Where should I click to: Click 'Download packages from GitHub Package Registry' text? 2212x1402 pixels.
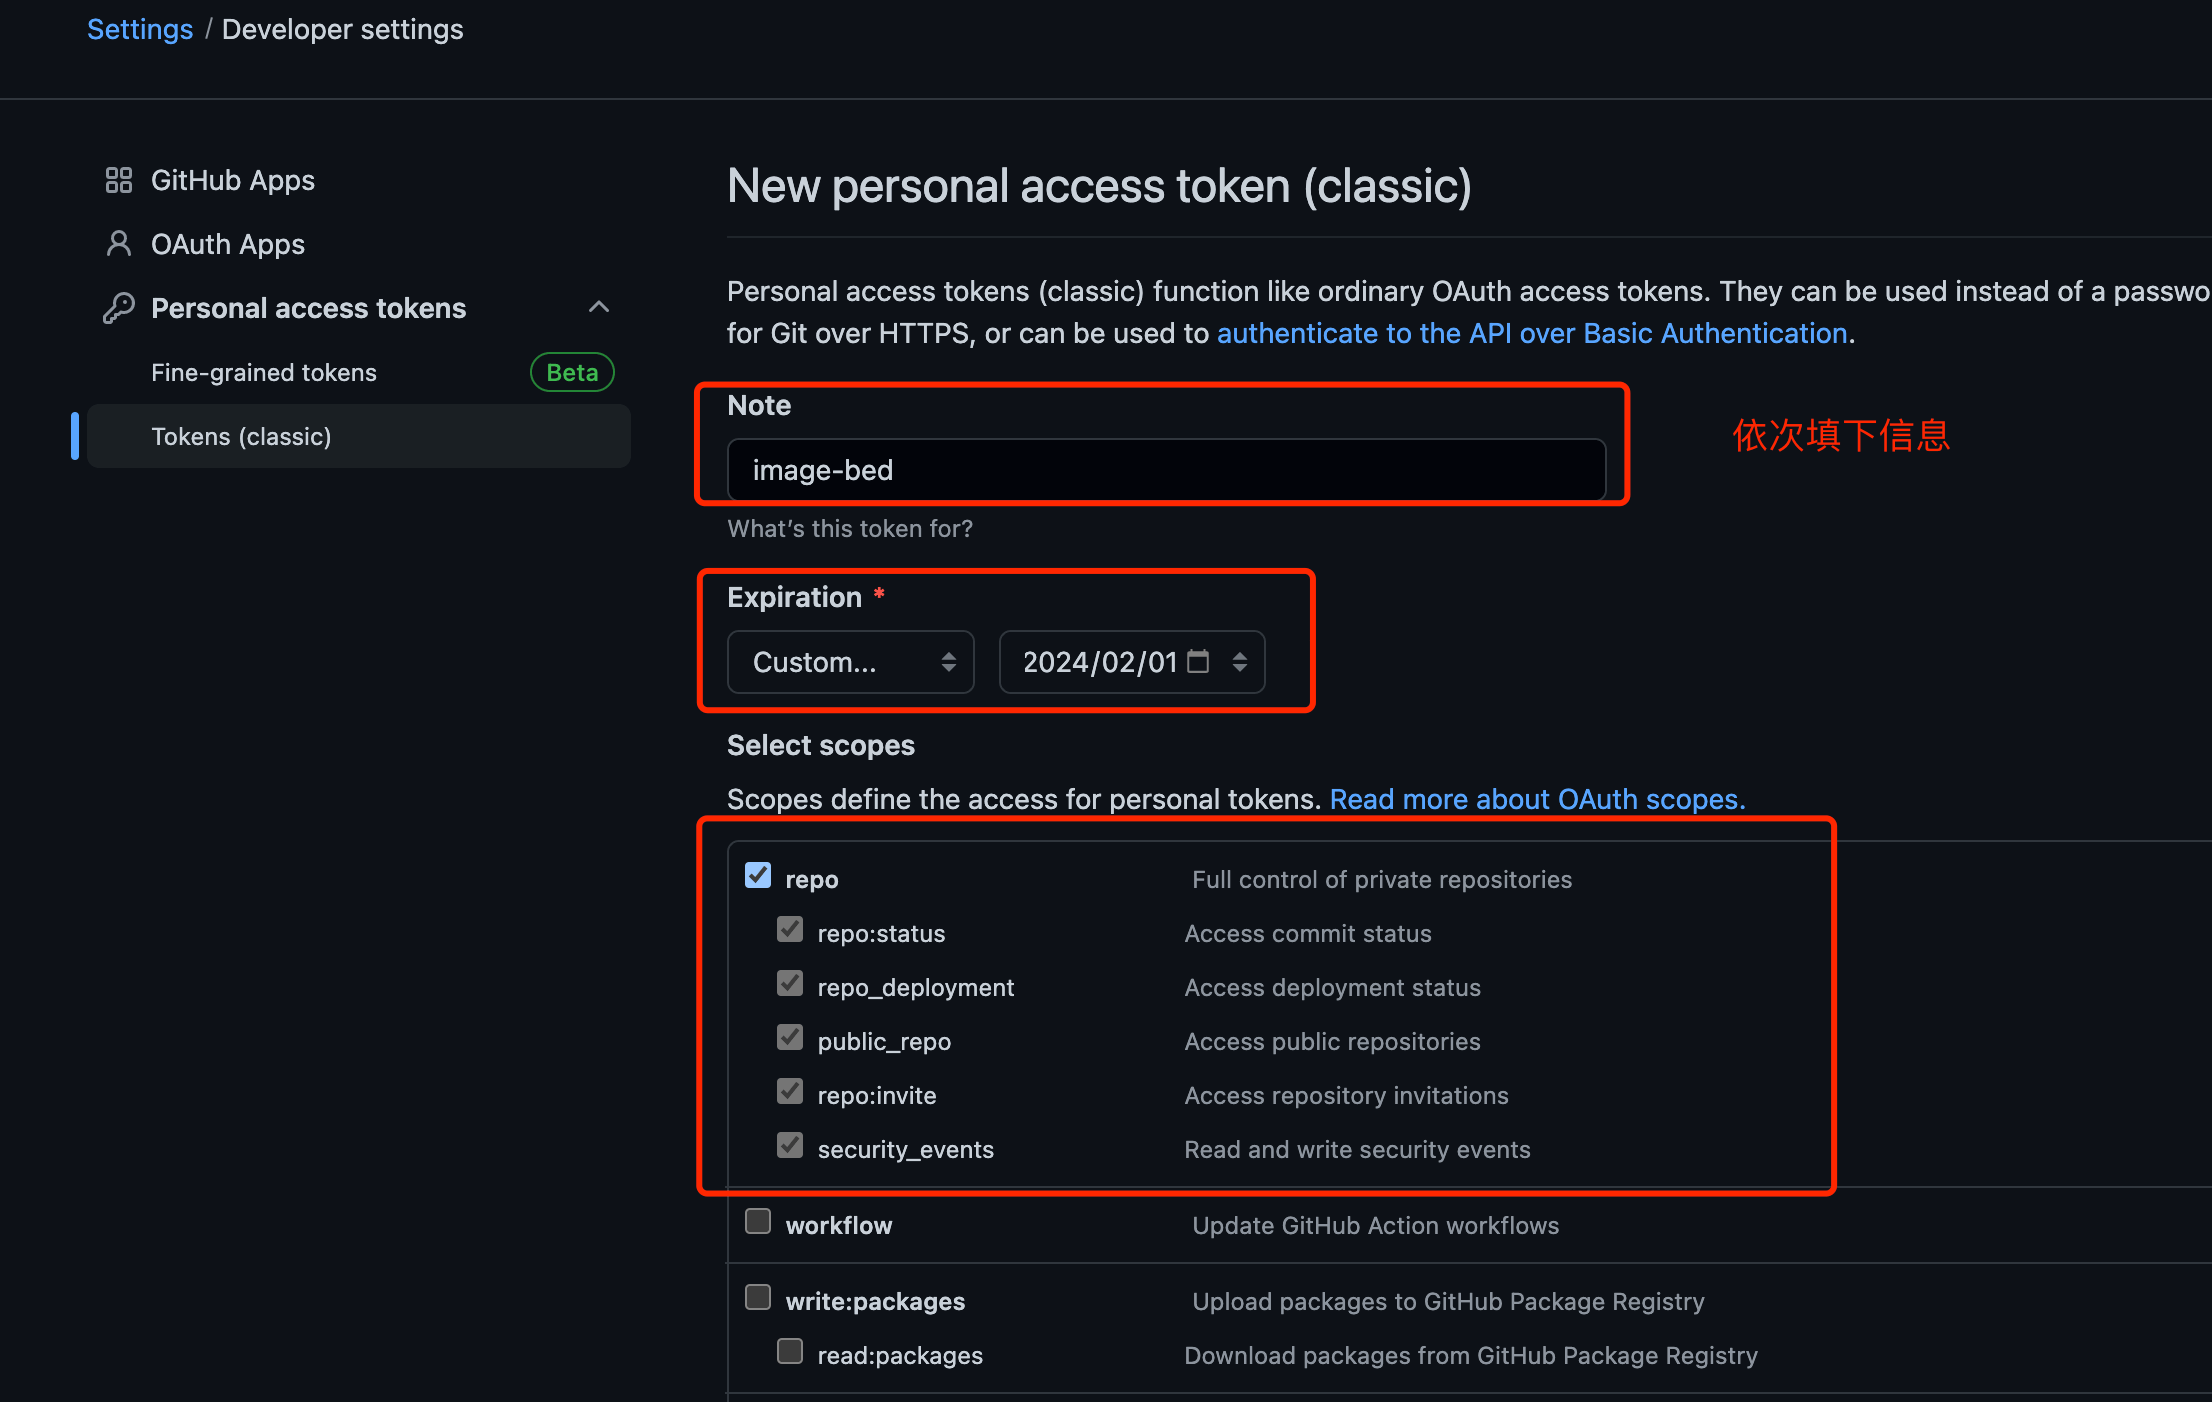point(1470,1355)
